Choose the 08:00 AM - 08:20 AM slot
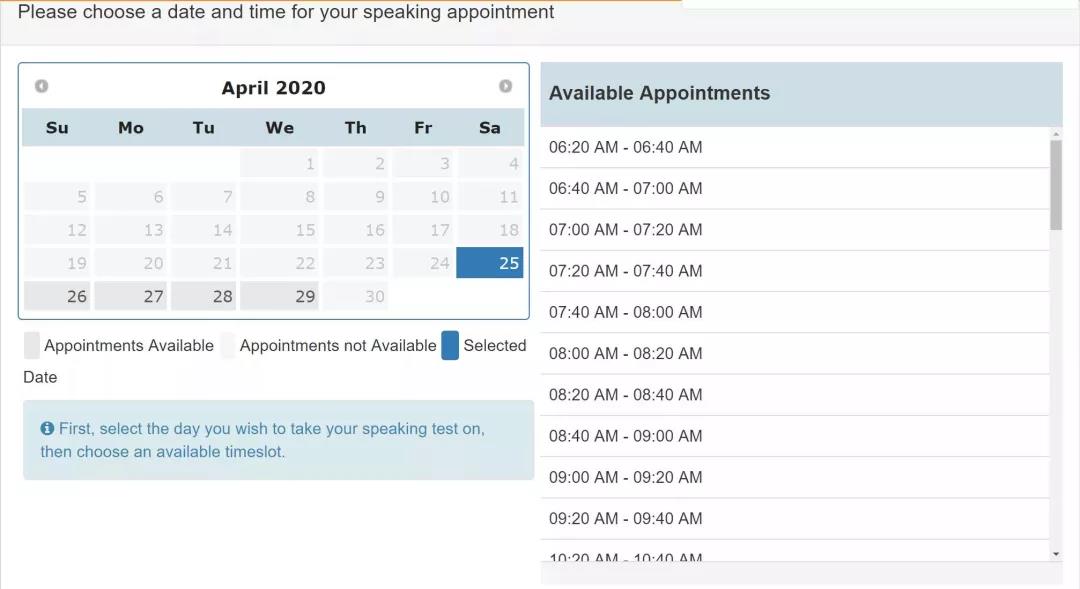Screen dimensions: 1080x589 coord(626,353)
